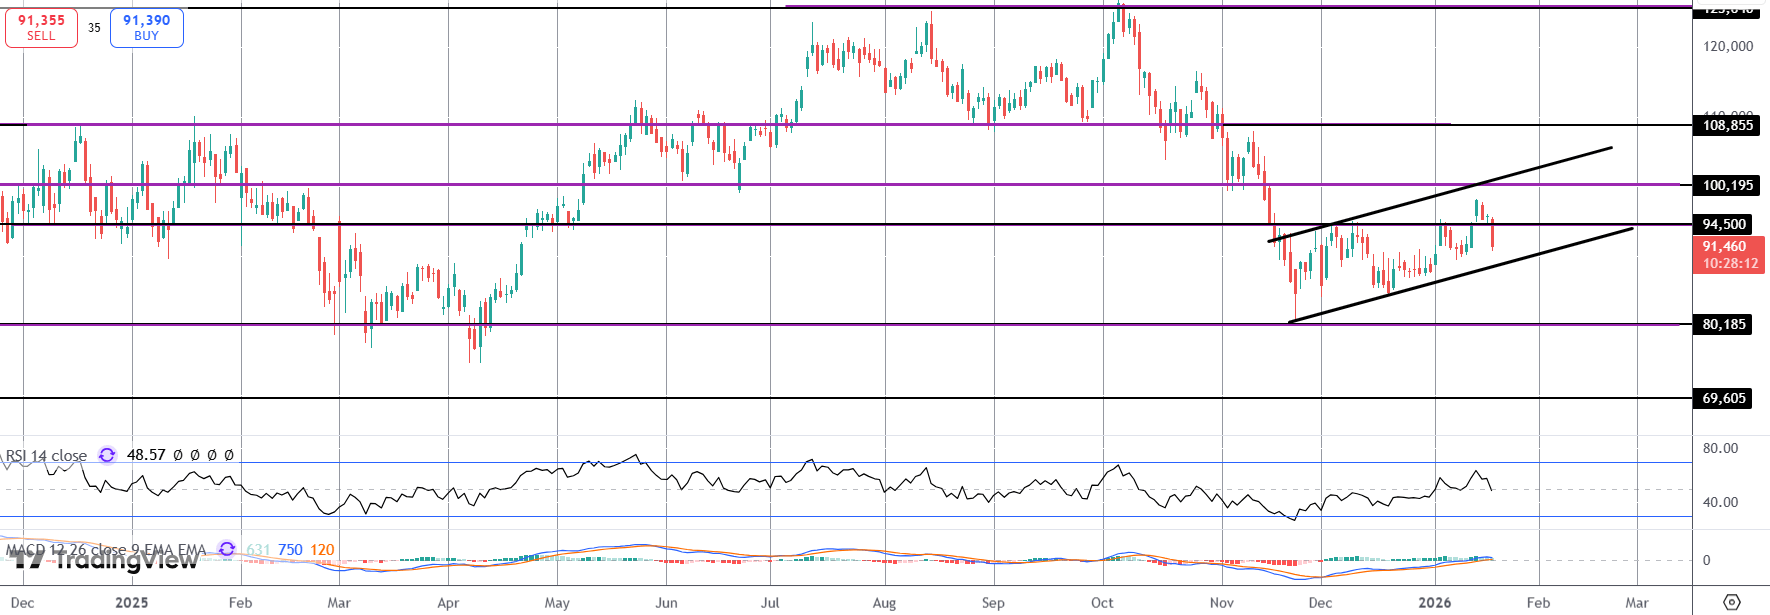Click the RSI indicator refresh icon
Image resolution: width=1770 pixels, height=615 pixels.
107,455
